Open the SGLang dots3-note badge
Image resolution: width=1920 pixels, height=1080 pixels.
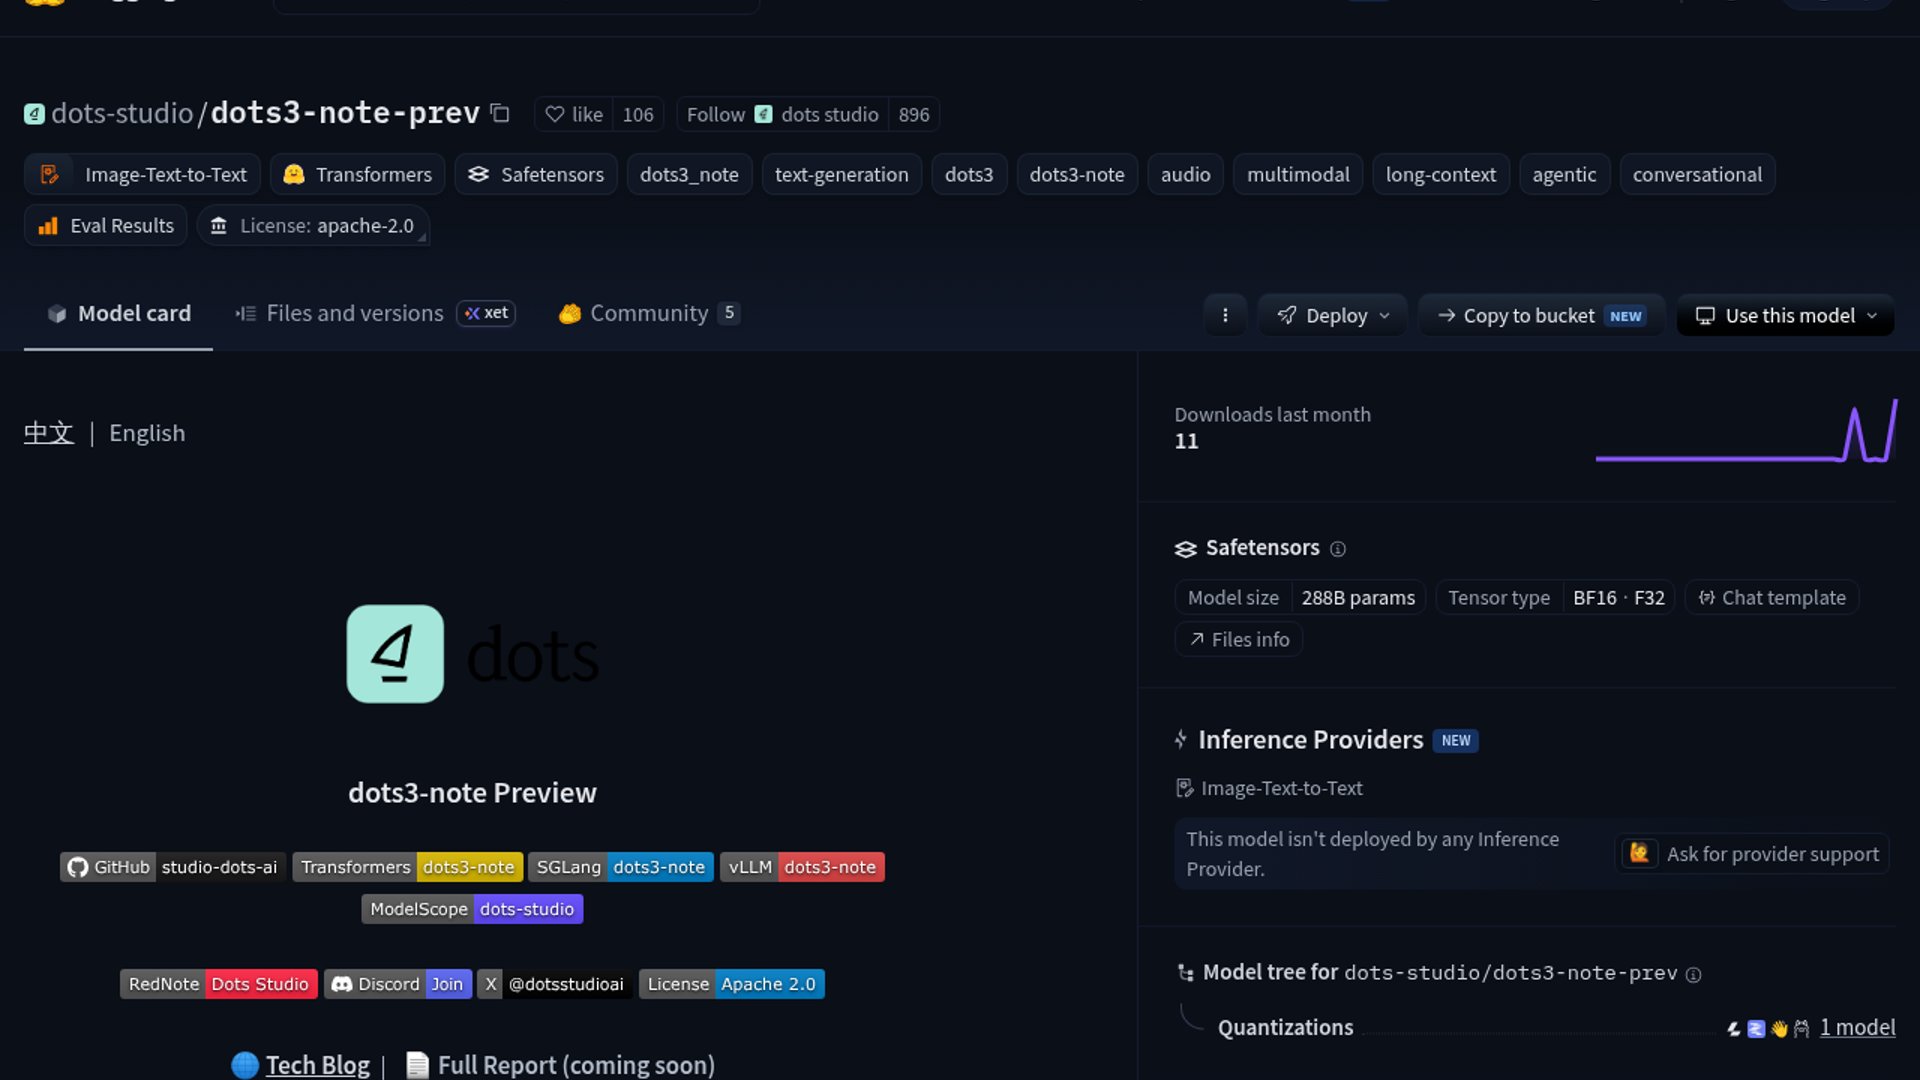(x=621, y=867)
